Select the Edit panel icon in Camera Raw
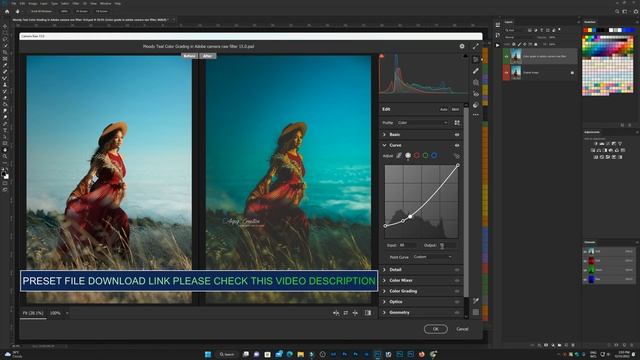Image resolution: width=640 pixels, height=360 pixels. (476, 60)
